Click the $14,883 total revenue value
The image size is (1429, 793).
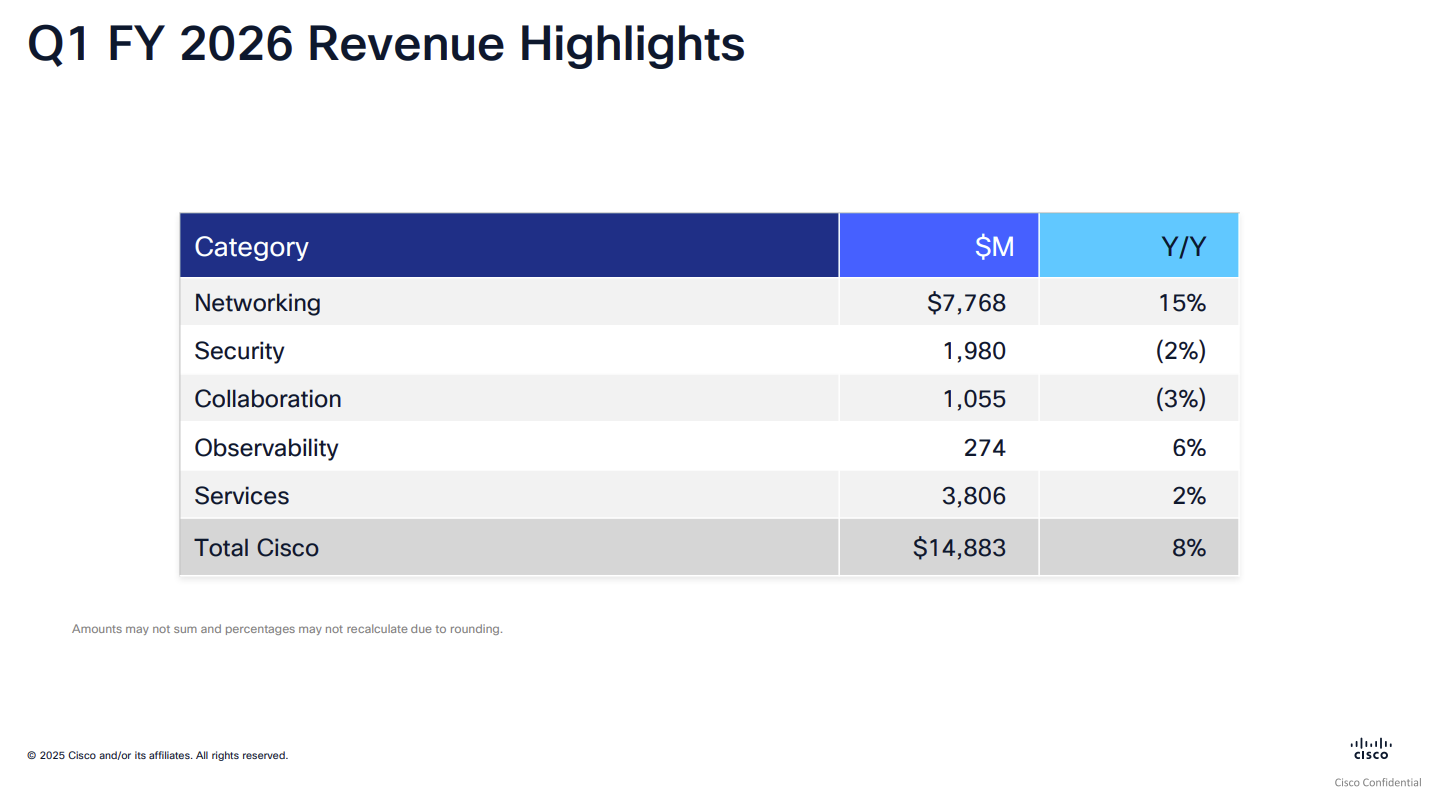tap(959, 548)
